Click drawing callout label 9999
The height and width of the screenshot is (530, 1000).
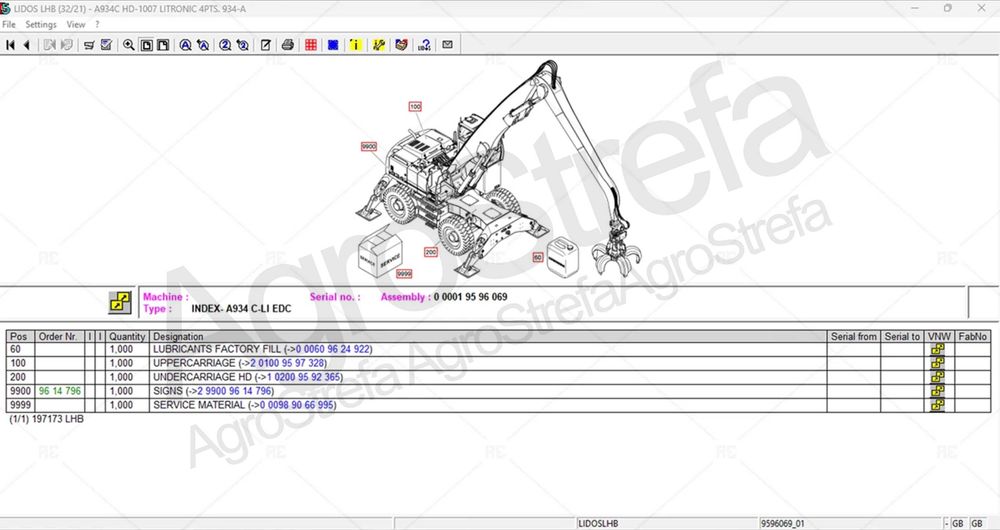(x=404, y=274)
